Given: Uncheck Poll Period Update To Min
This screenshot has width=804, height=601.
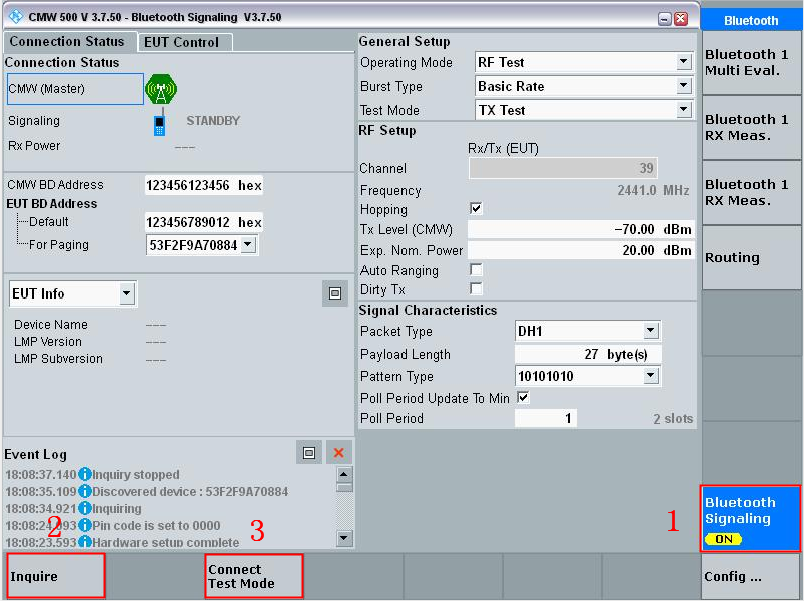Looking at the screenshot, I should pyautogui.click(x=523, y=397).
